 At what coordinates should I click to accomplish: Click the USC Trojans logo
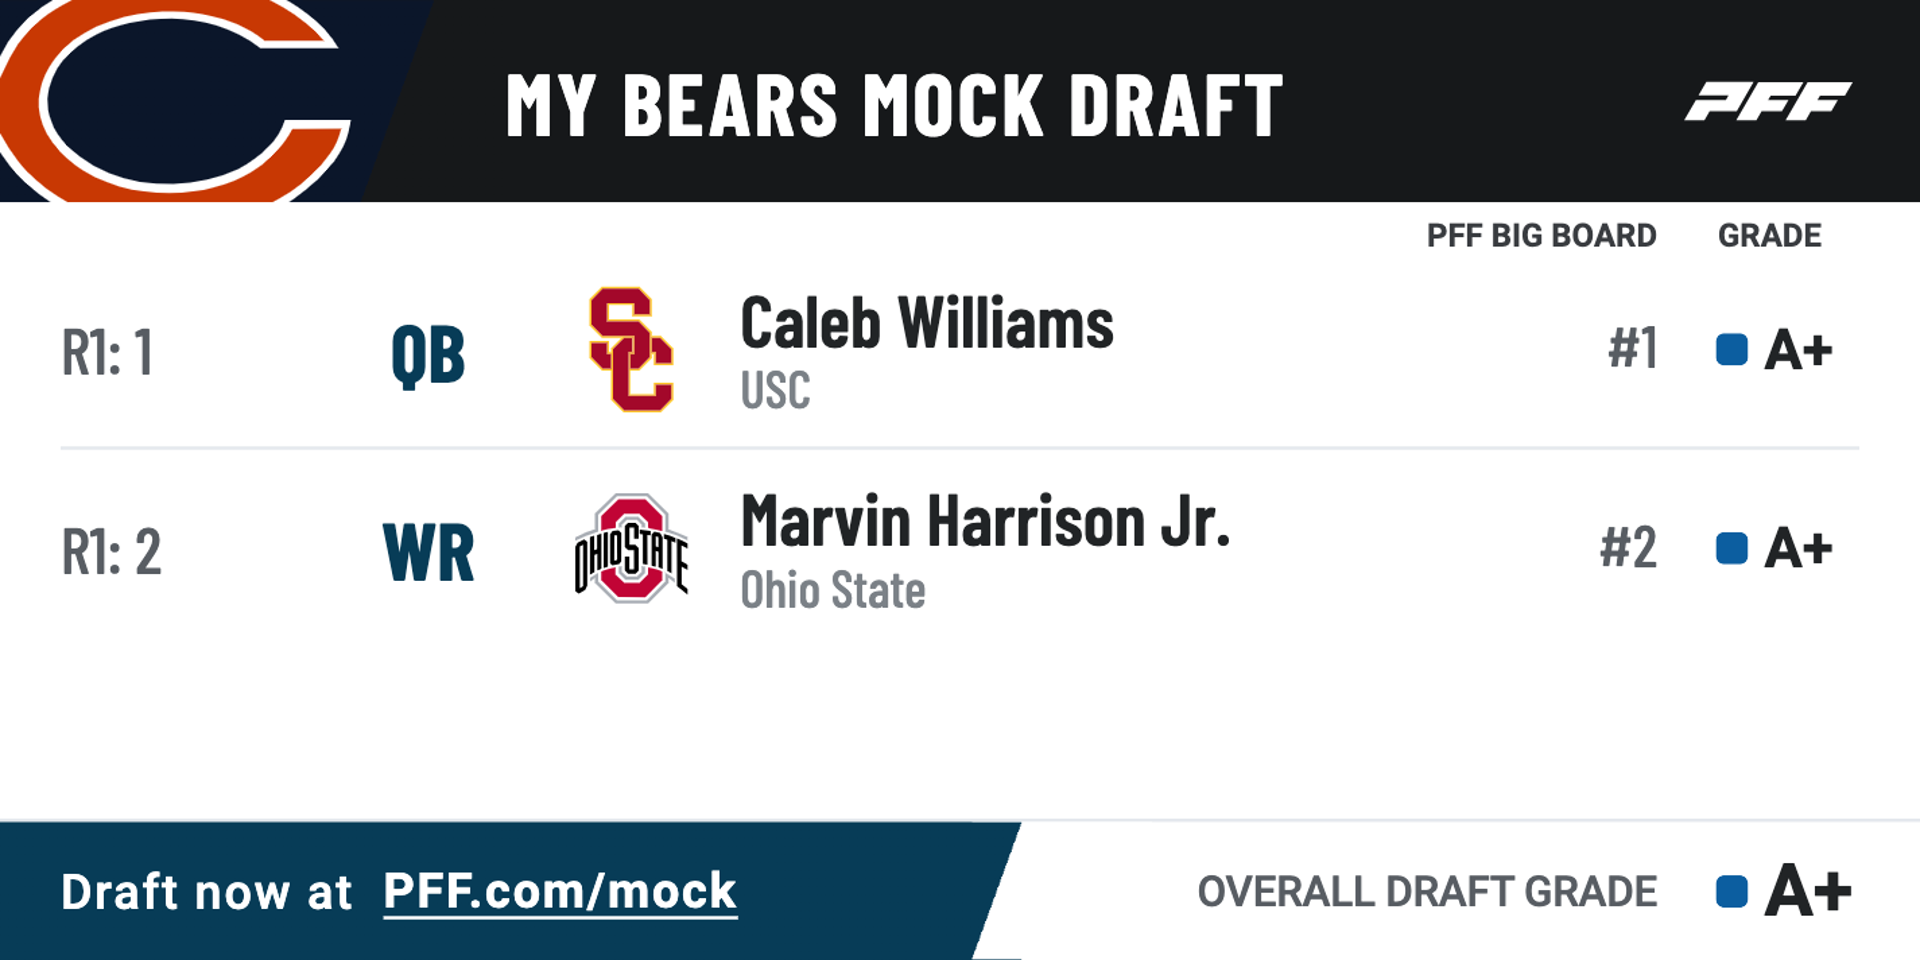(631, 350)
